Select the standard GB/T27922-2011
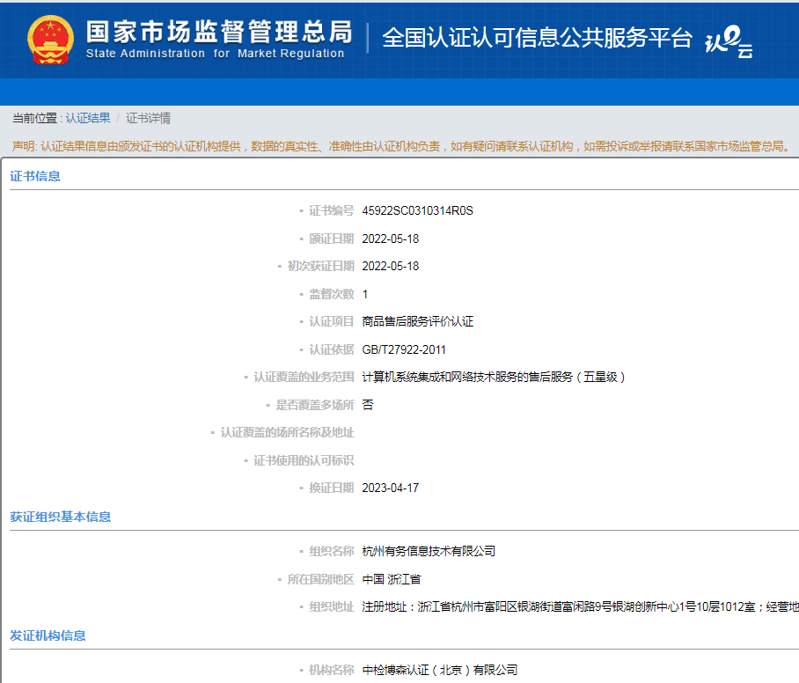 point(404,350)
